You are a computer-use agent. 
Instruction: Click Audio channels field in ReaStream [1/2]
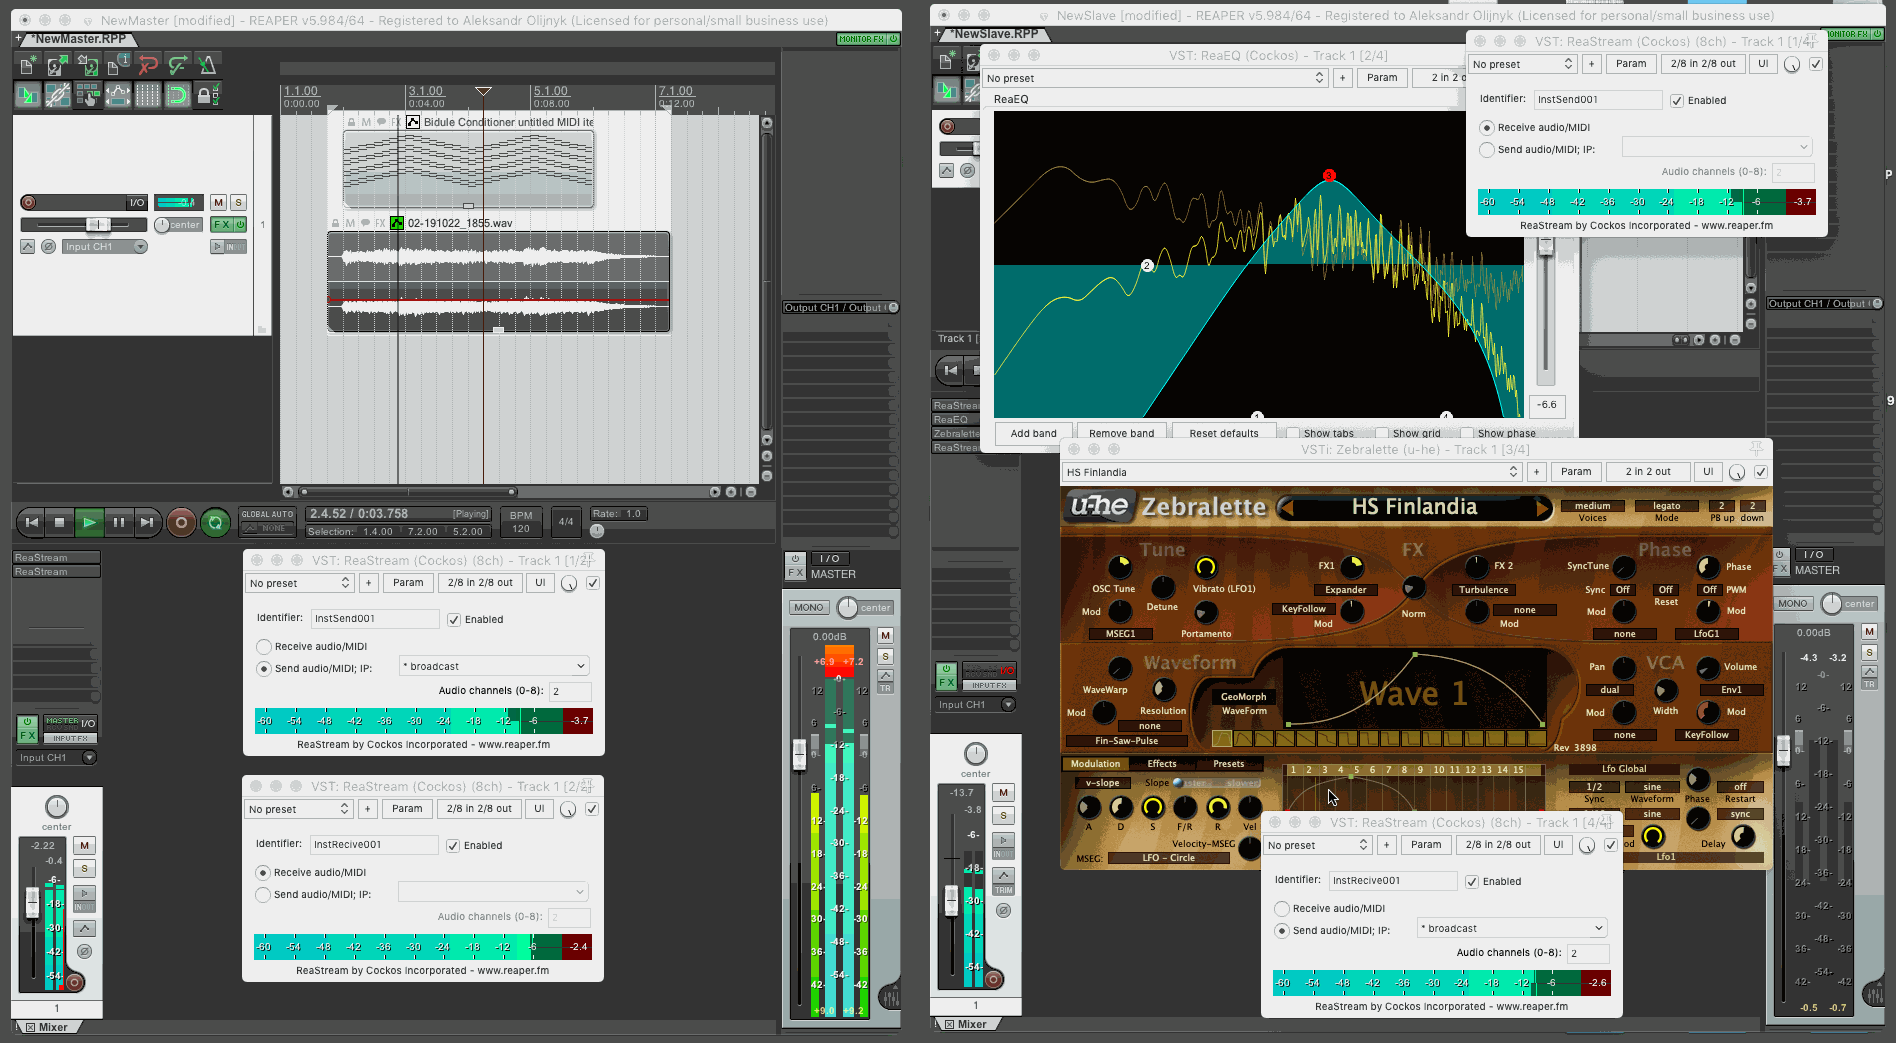(570, 691)
